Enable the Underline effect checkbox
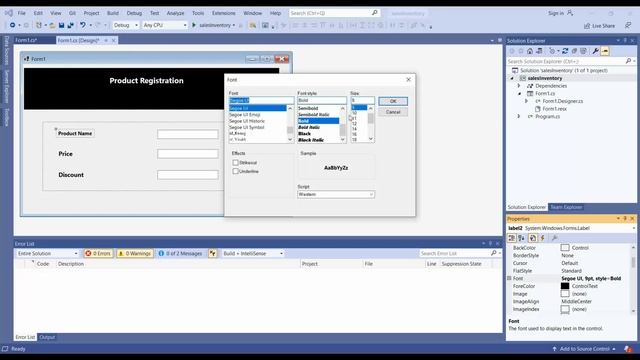This screenshot has height=360, width=640. click(236, 171)
